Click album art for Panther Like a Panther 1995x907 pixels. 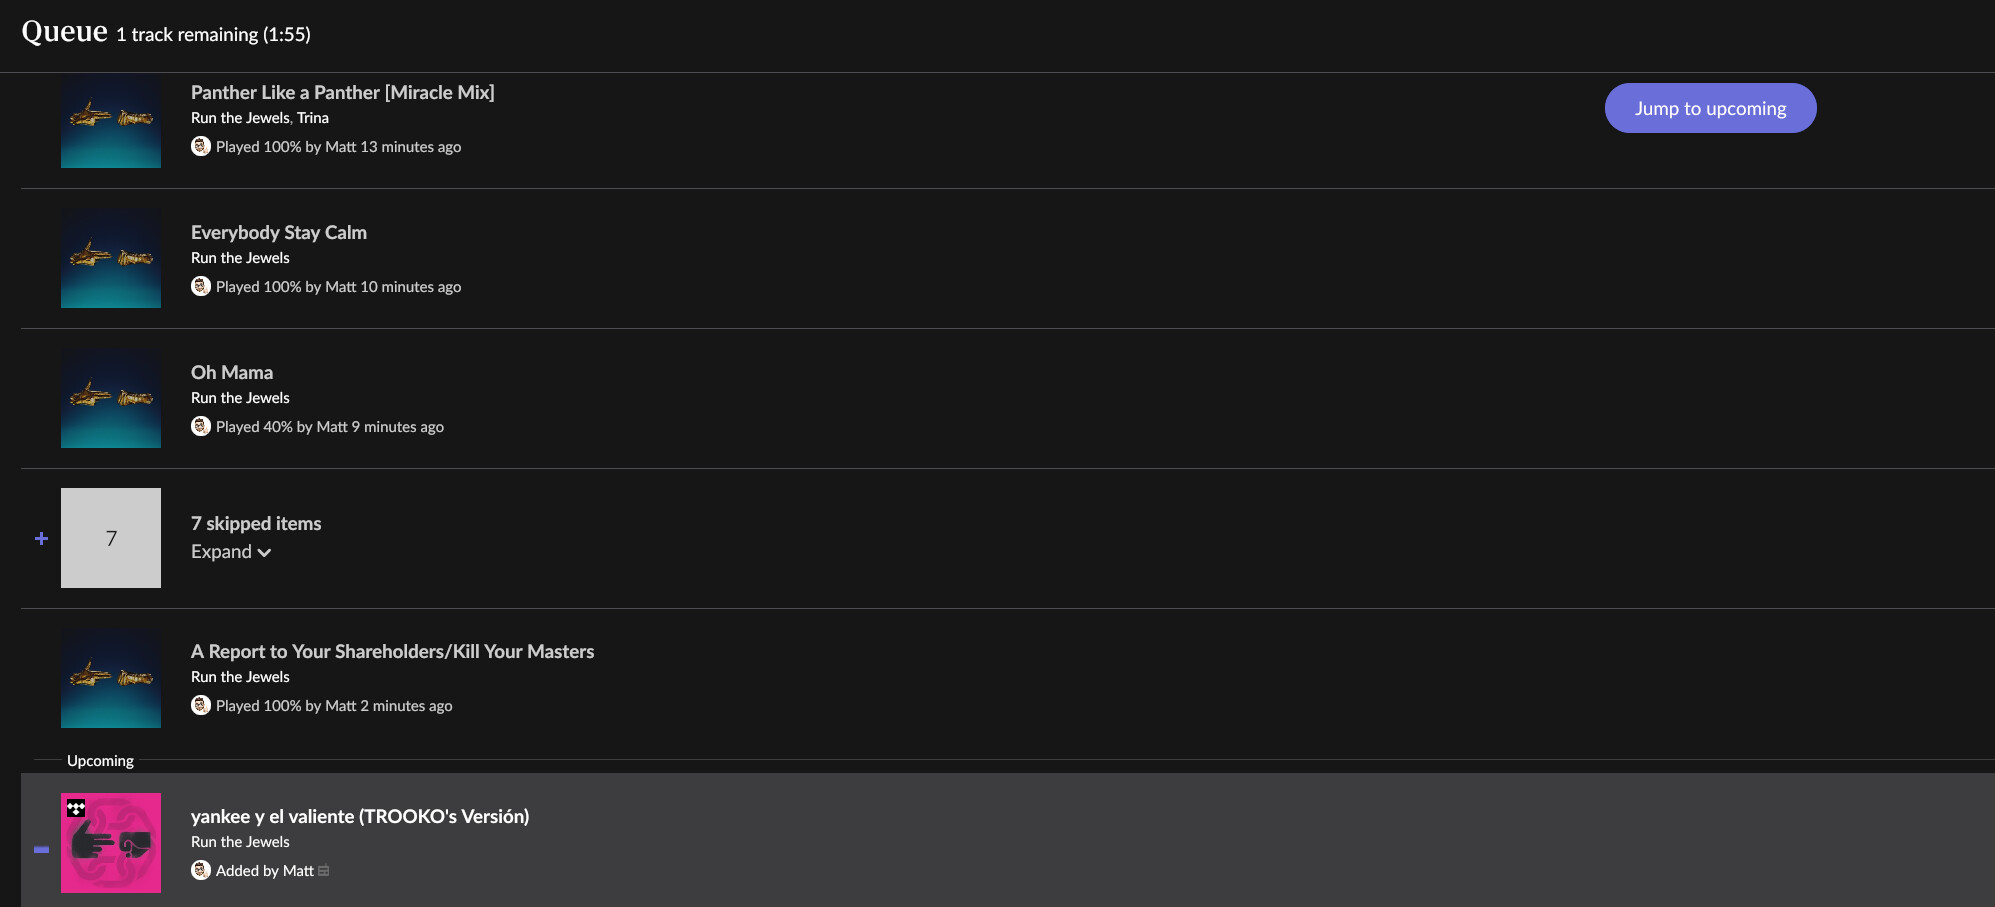[111, 120]
